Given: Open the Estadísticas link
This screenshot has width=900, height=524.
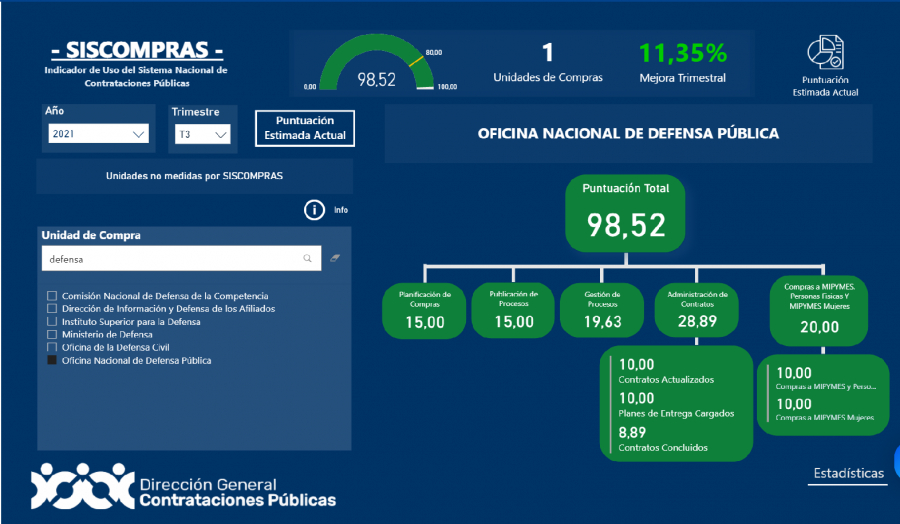Looking at the screenshot, I should pyautogui.click(x=848, y=473).
